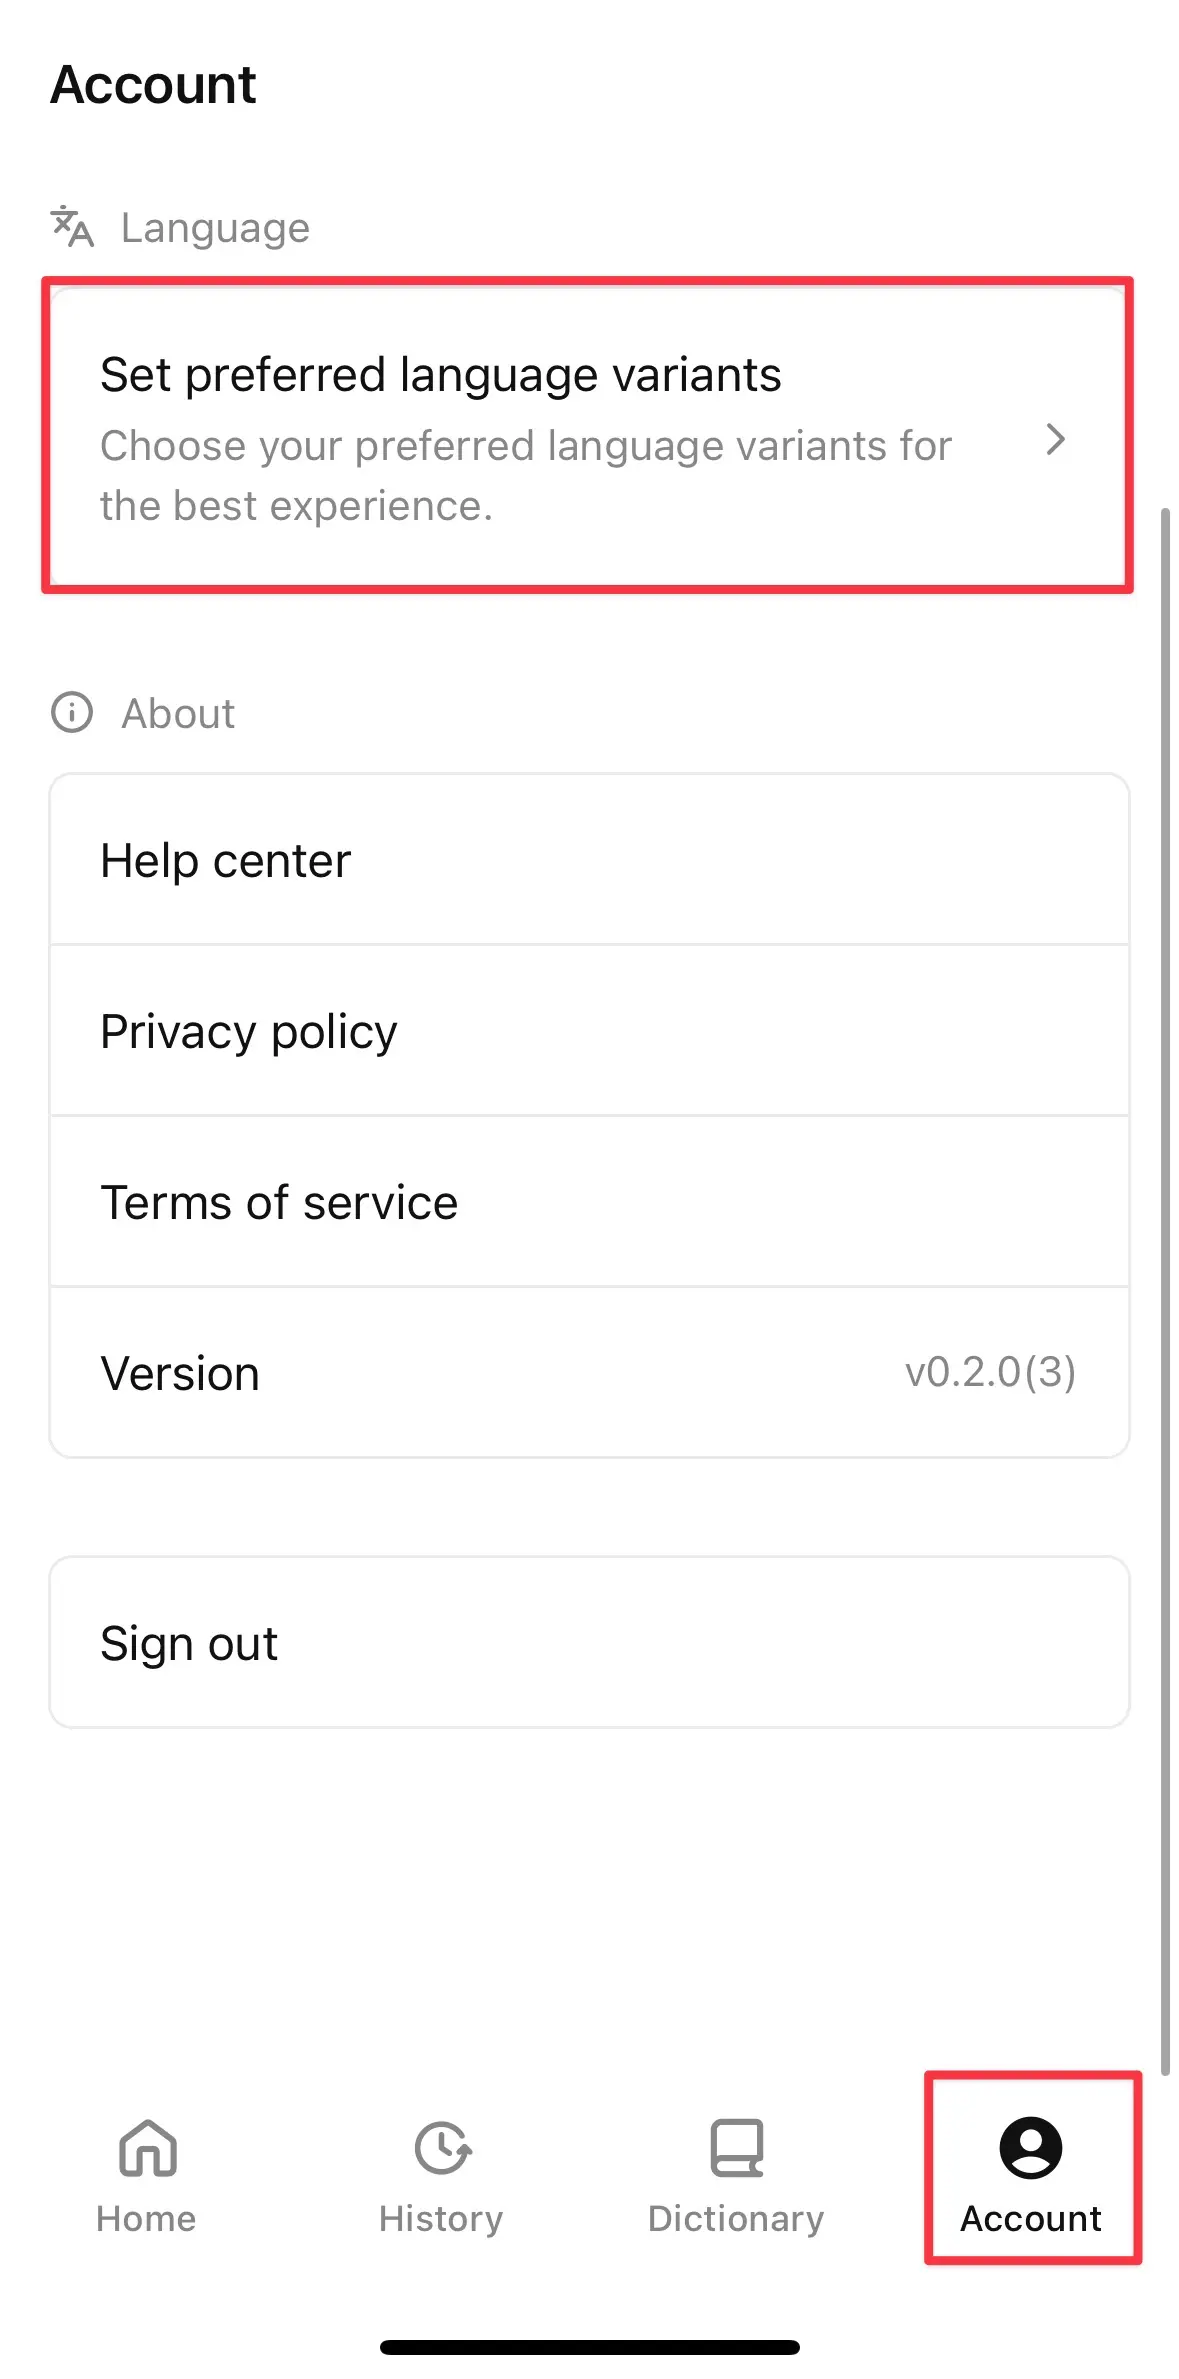
Task: Click the Account page heading
Action: [x=154, y=84]
